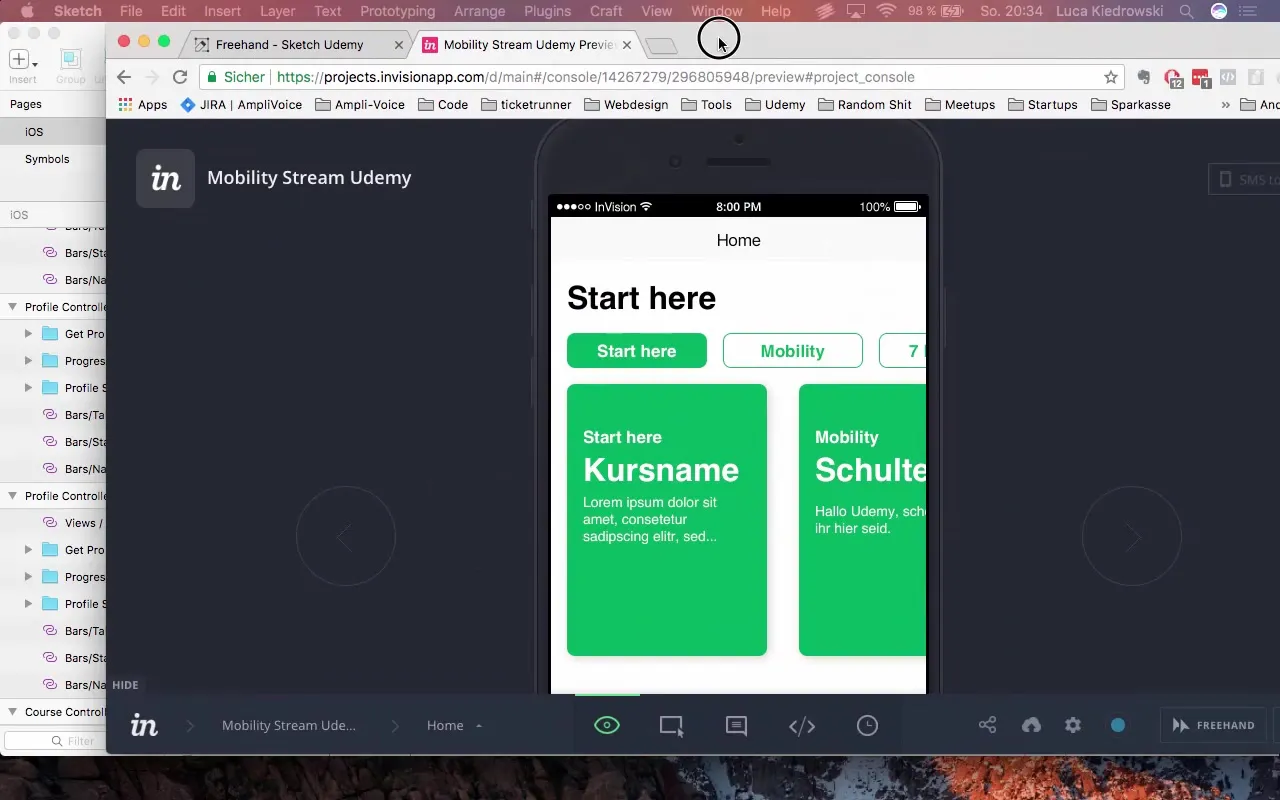Viewport: 1280px width, 800px height.
Task: Select the Symbols page in Sketch
Action: (x=47, y=159)
